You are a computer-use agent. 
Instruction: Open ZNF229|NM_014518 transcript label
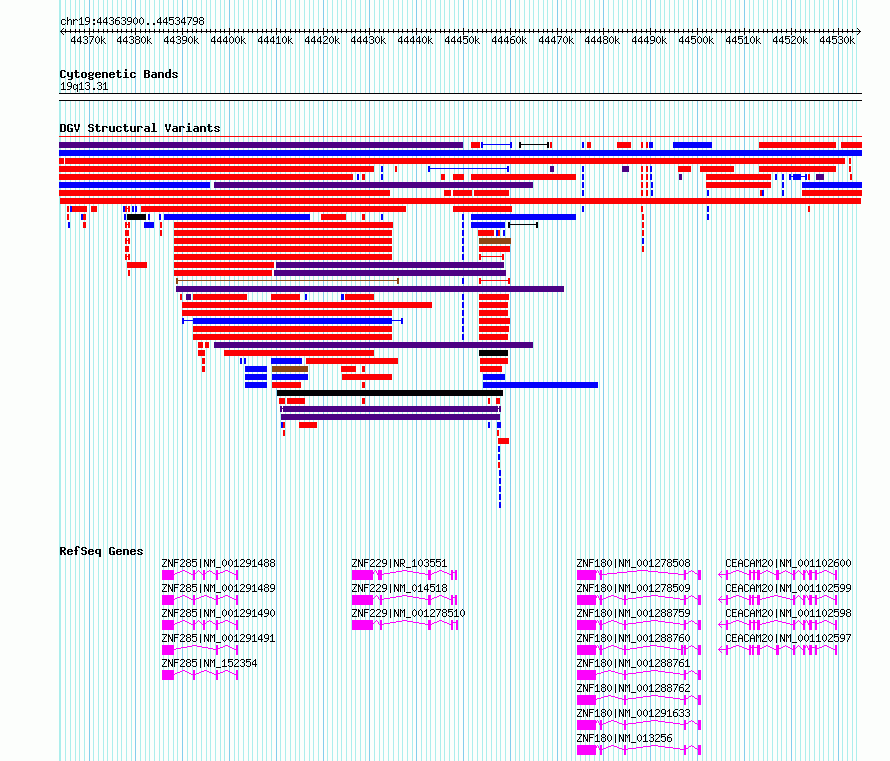click(x=399, y=588)
